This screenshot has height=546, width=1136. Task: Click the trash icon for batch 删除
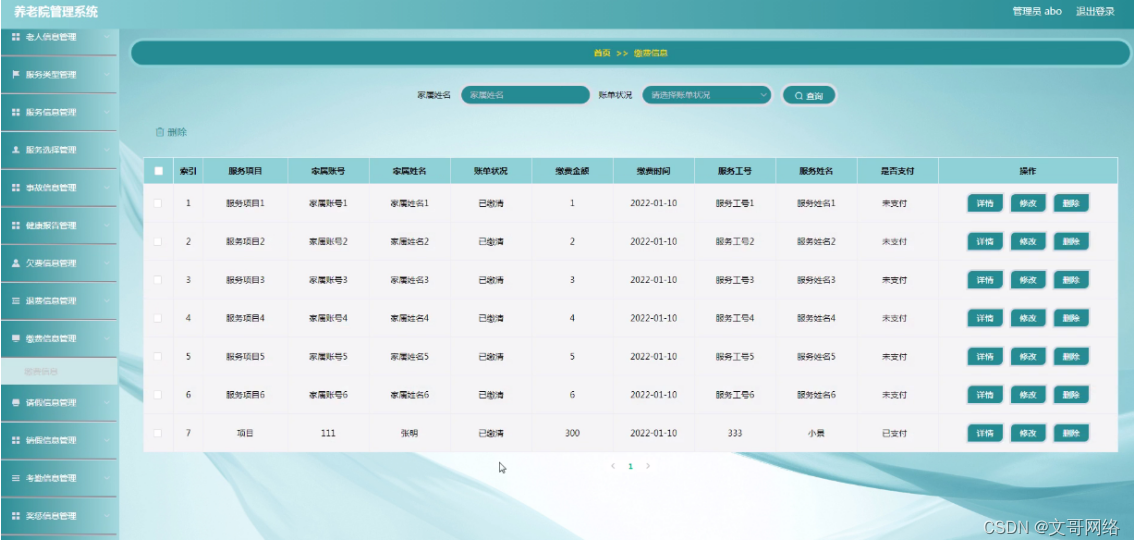pos(160,132)
